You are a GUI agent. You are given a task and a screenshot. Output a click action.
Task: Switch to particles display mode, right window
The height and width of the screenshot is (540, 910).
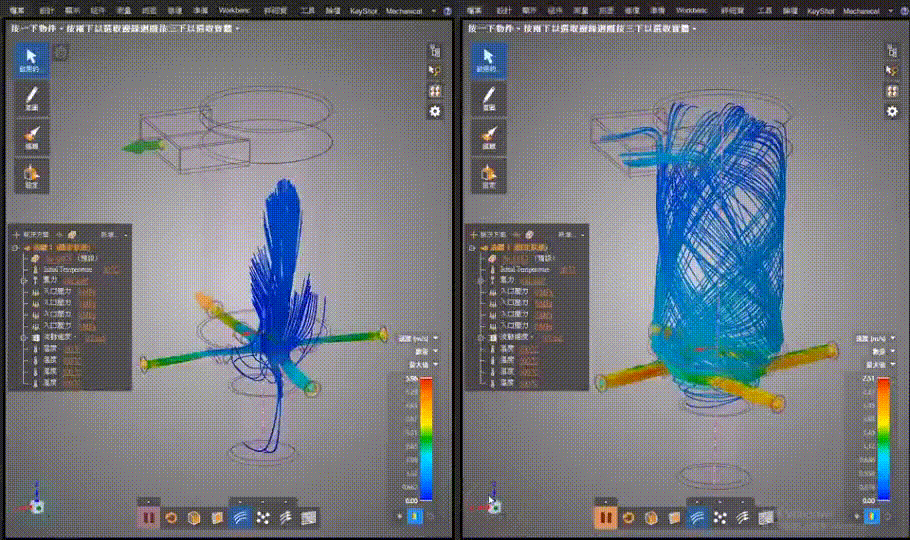click(720, 517)
